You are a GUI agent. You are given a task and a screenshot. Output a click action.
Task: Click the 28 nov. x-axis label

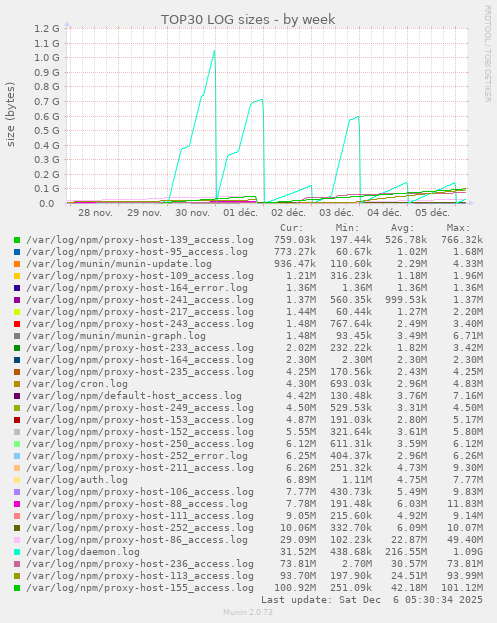pyautogui.click(x=95, y=213)
